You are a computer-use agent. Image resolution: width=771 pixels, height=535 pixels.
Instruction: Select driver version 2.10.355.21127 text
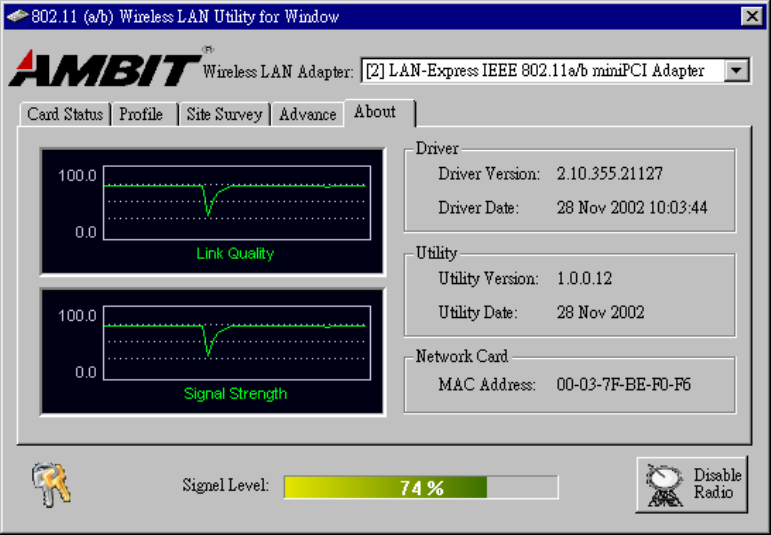tap(610, 174)
